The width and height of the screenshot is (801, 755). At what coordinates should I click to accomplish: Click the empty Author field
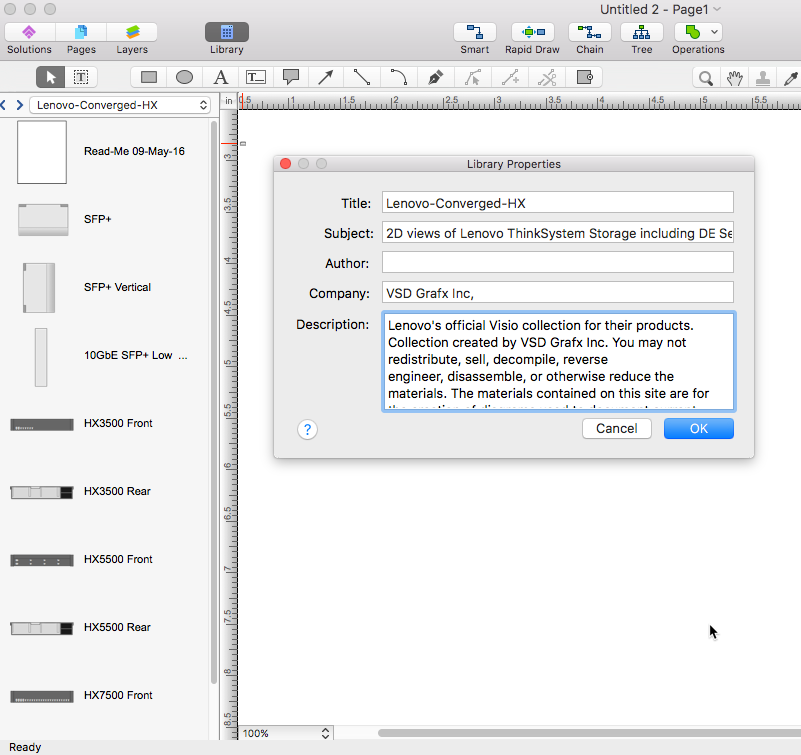557,263
